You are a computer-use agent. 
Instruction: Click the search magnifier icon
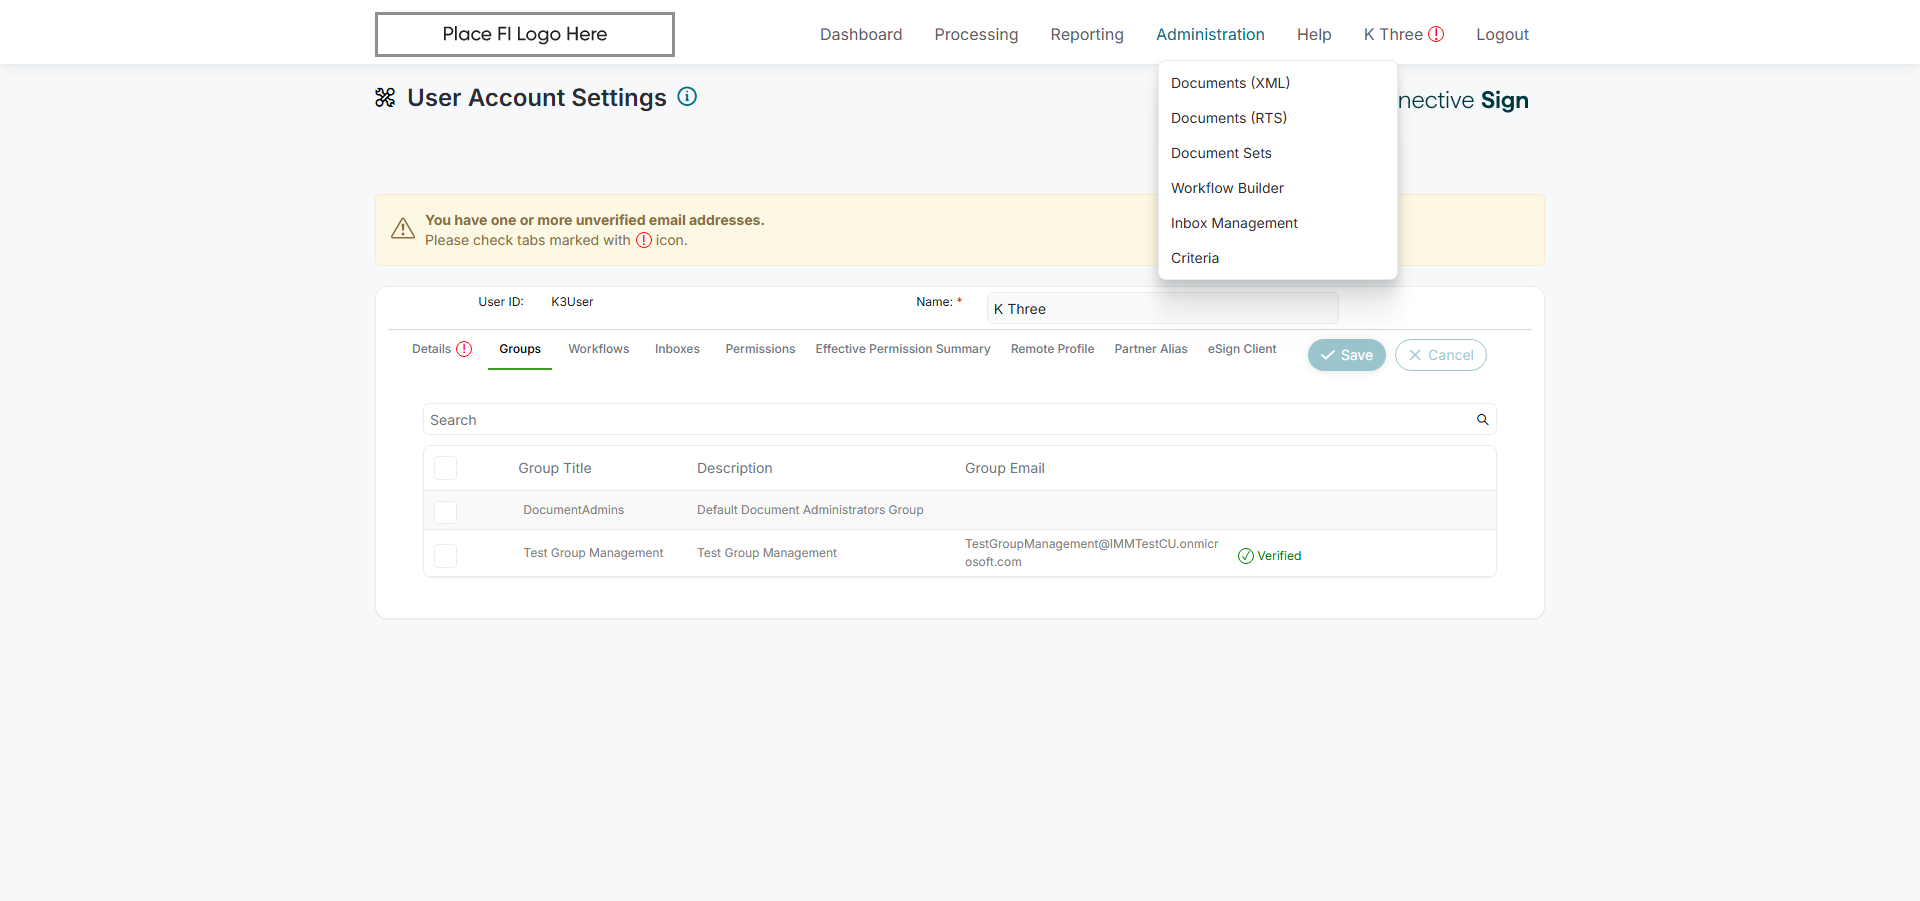pyautogui.click(x=1482, y=420)
